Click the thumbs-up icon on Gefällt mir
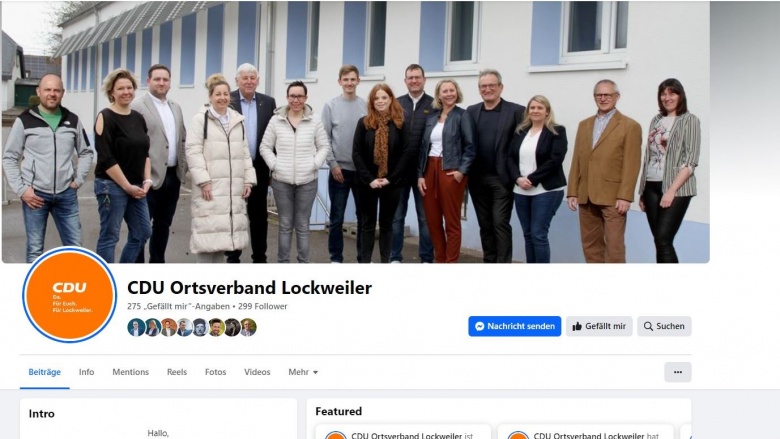The width and height of the screenshot is (780, 439). 577,326
